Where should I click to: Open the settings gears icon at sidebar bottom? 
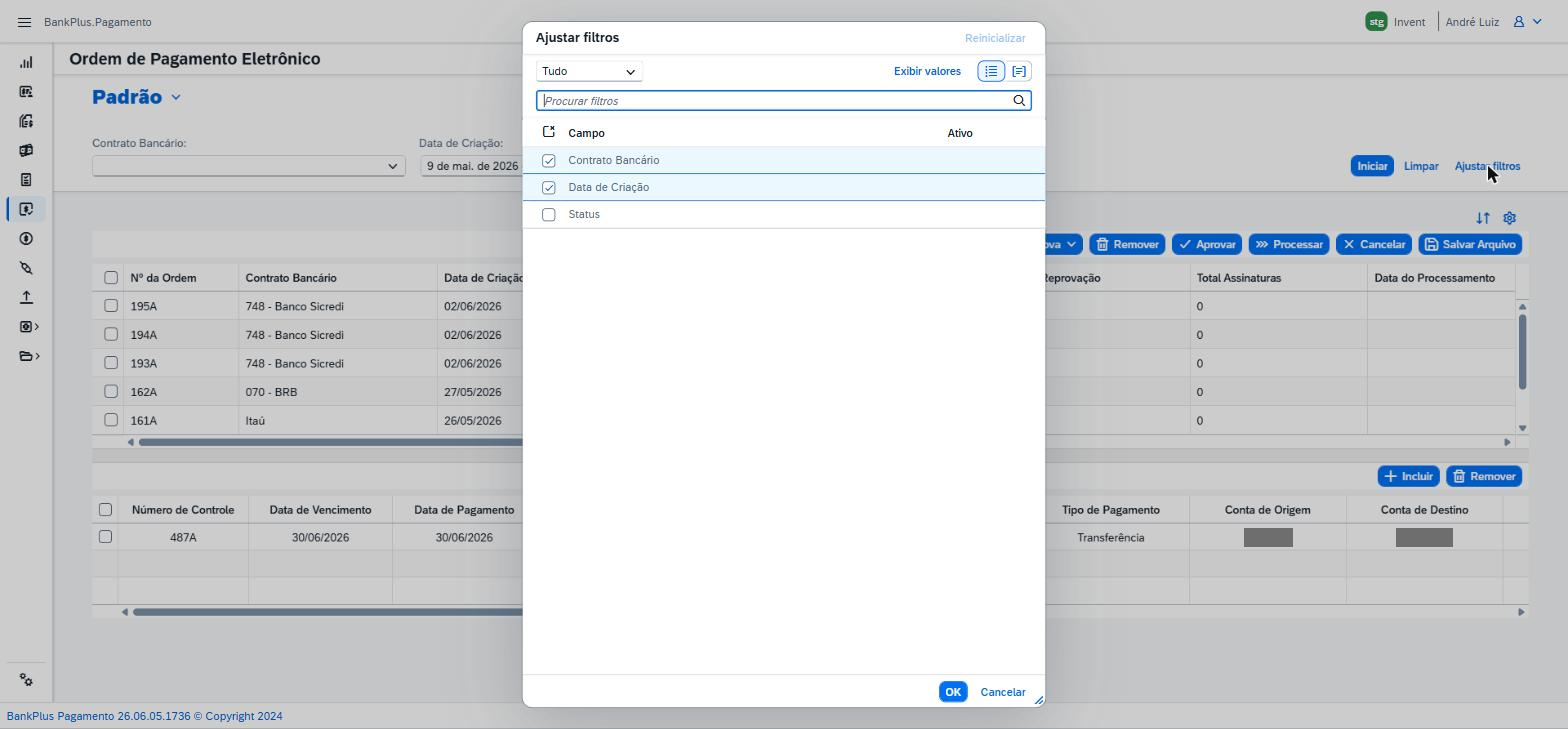point(26,680)
